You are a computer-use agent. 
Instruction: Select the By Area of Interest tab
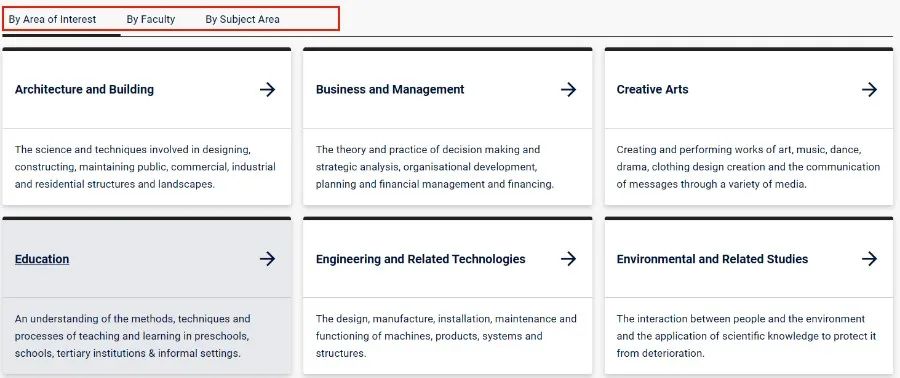point(52,19)
